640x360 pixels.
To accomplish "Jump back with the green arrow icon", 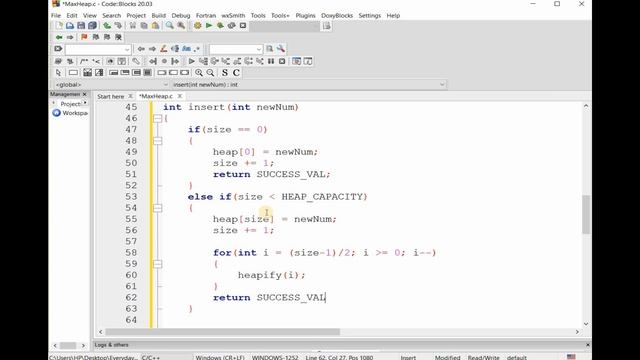I will click(59, 37).
